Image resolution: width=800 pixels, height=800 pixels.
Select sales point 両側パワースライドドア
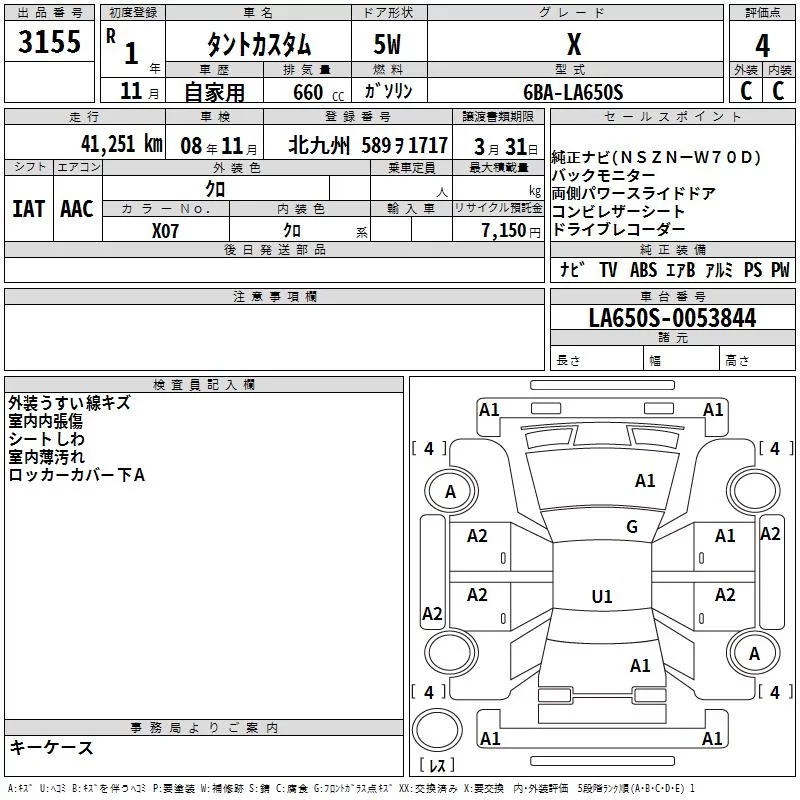(633, 193)
